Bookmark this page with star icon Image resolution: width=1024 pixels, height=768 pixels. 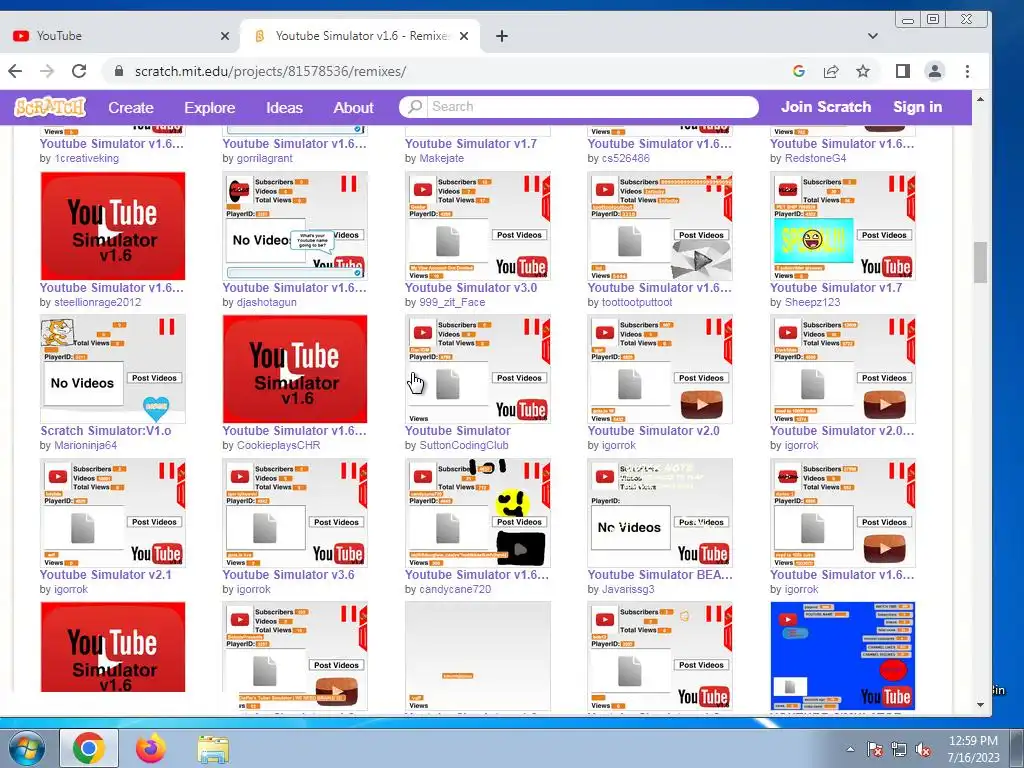tap(863, 71)
